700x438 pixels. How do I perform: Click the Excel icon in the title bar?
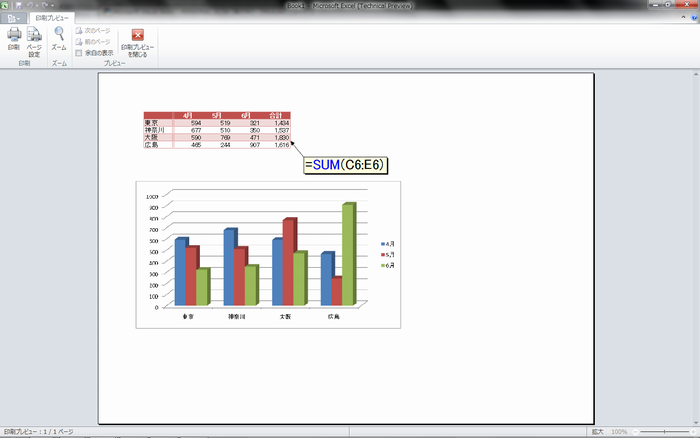click(6, 6)
